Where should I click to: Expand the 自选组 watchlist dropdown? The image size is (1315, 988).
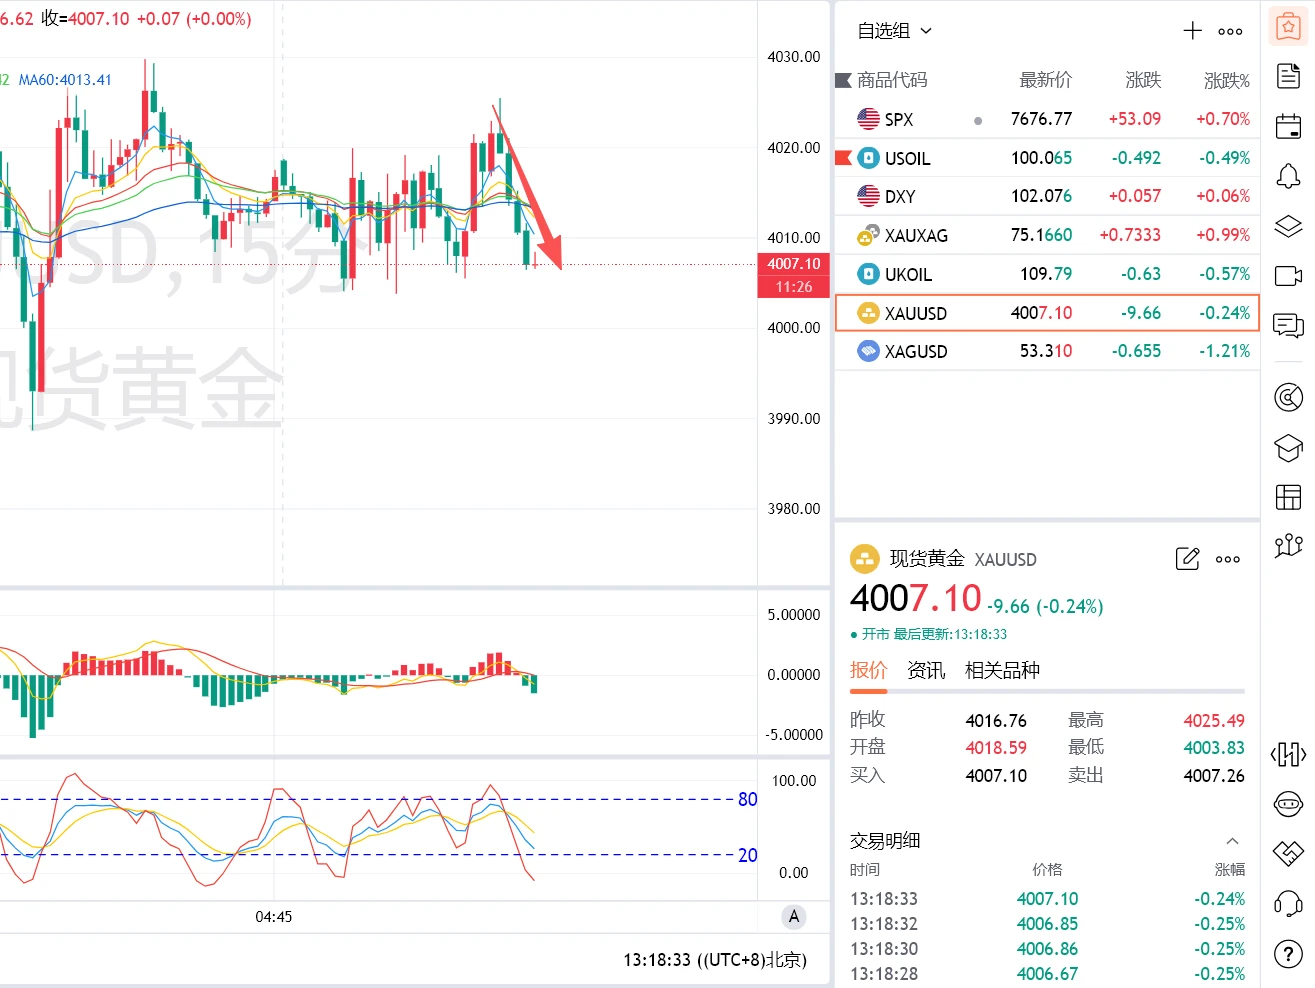tap(895, 31)
